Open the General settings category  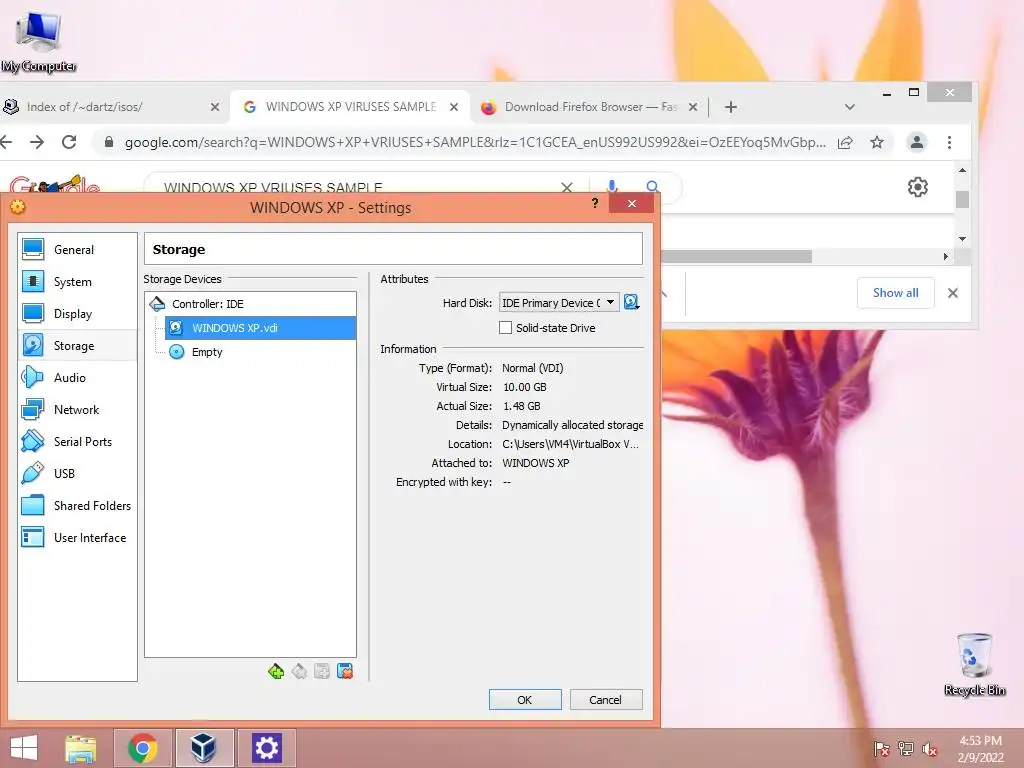(x=77, y=249)
